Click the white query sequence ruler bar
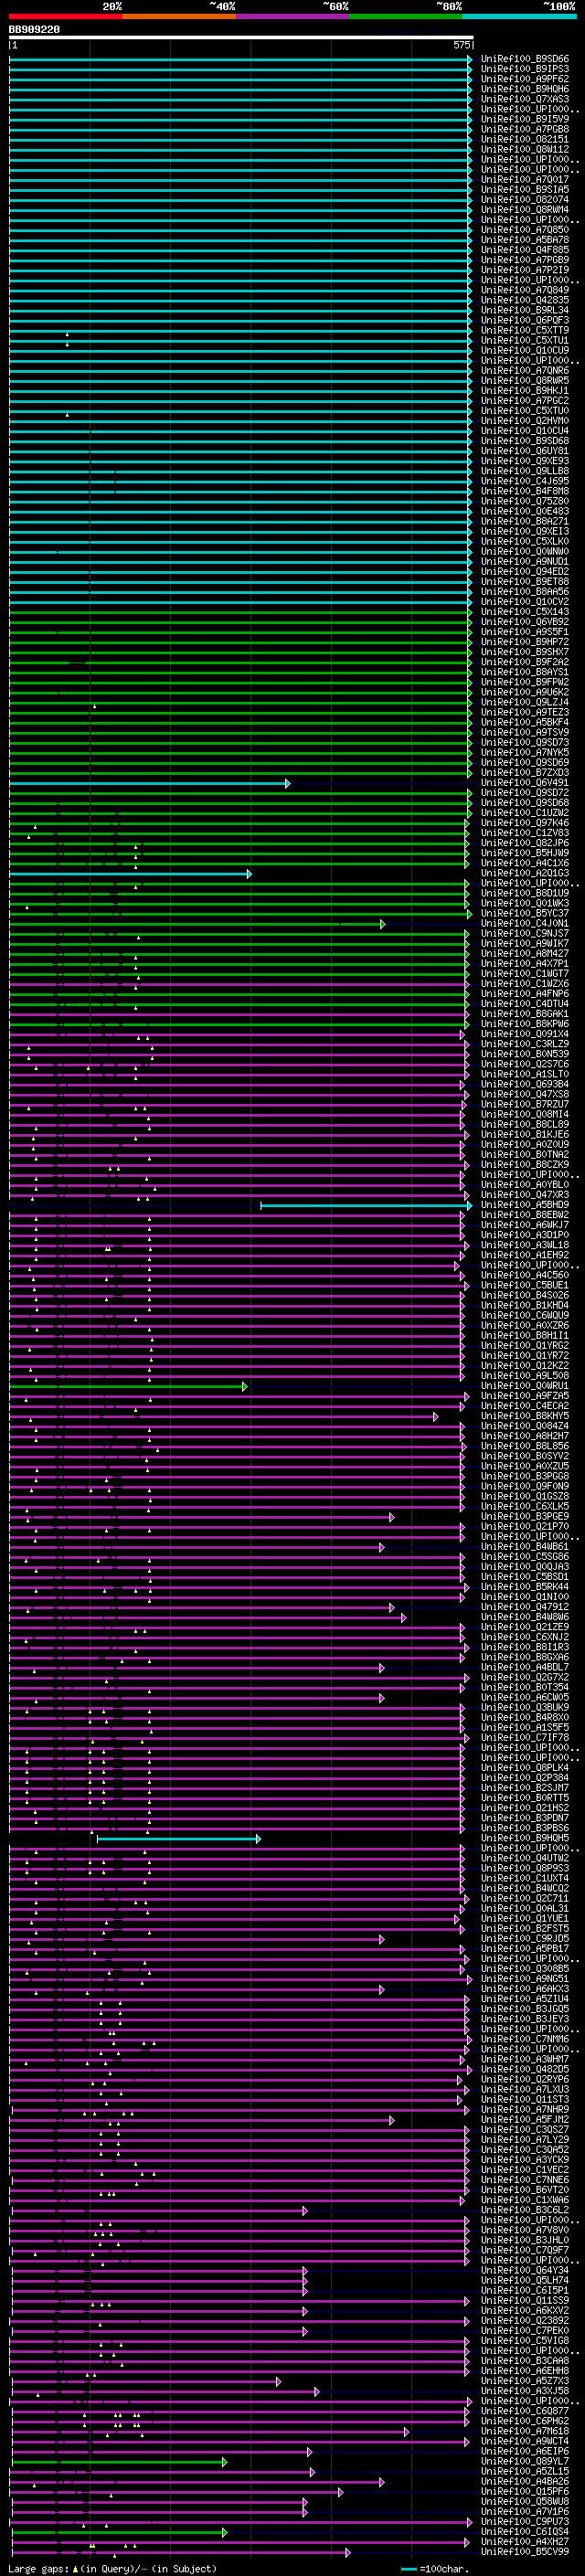585x2576 pixels. 241,38
